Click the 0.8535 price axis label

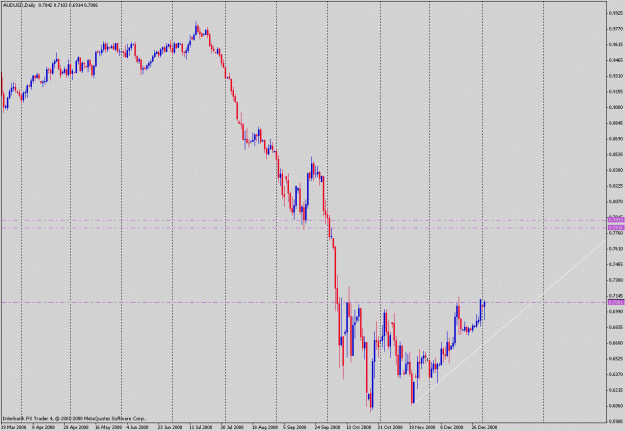tap(616, 154)
